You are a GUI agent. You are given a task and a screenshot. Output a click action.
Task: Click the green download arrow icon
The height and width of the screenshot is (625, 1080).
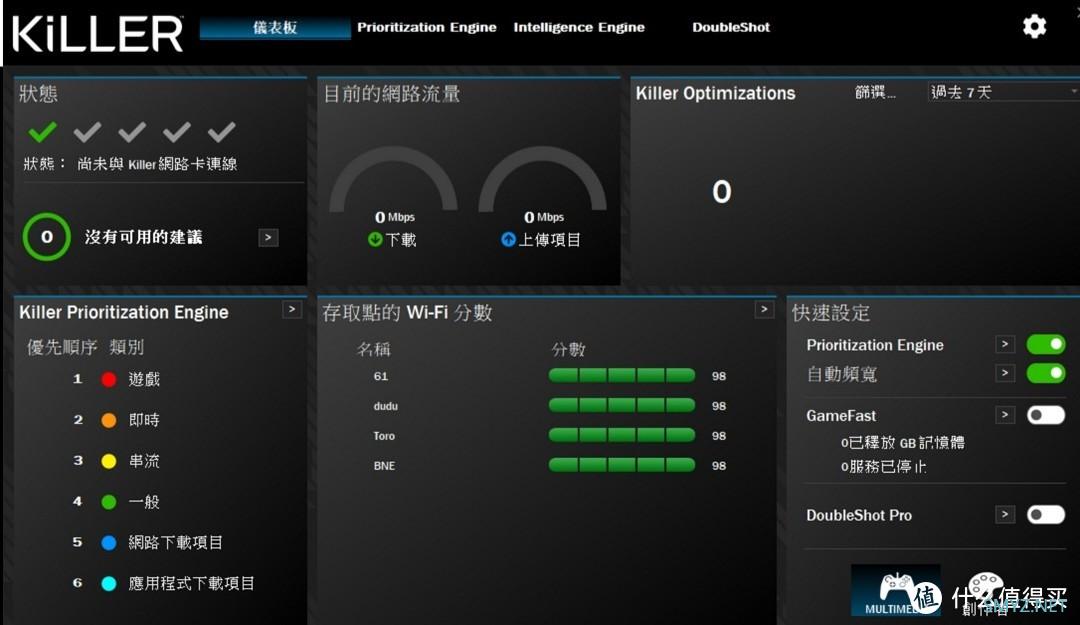click(375, 239)
